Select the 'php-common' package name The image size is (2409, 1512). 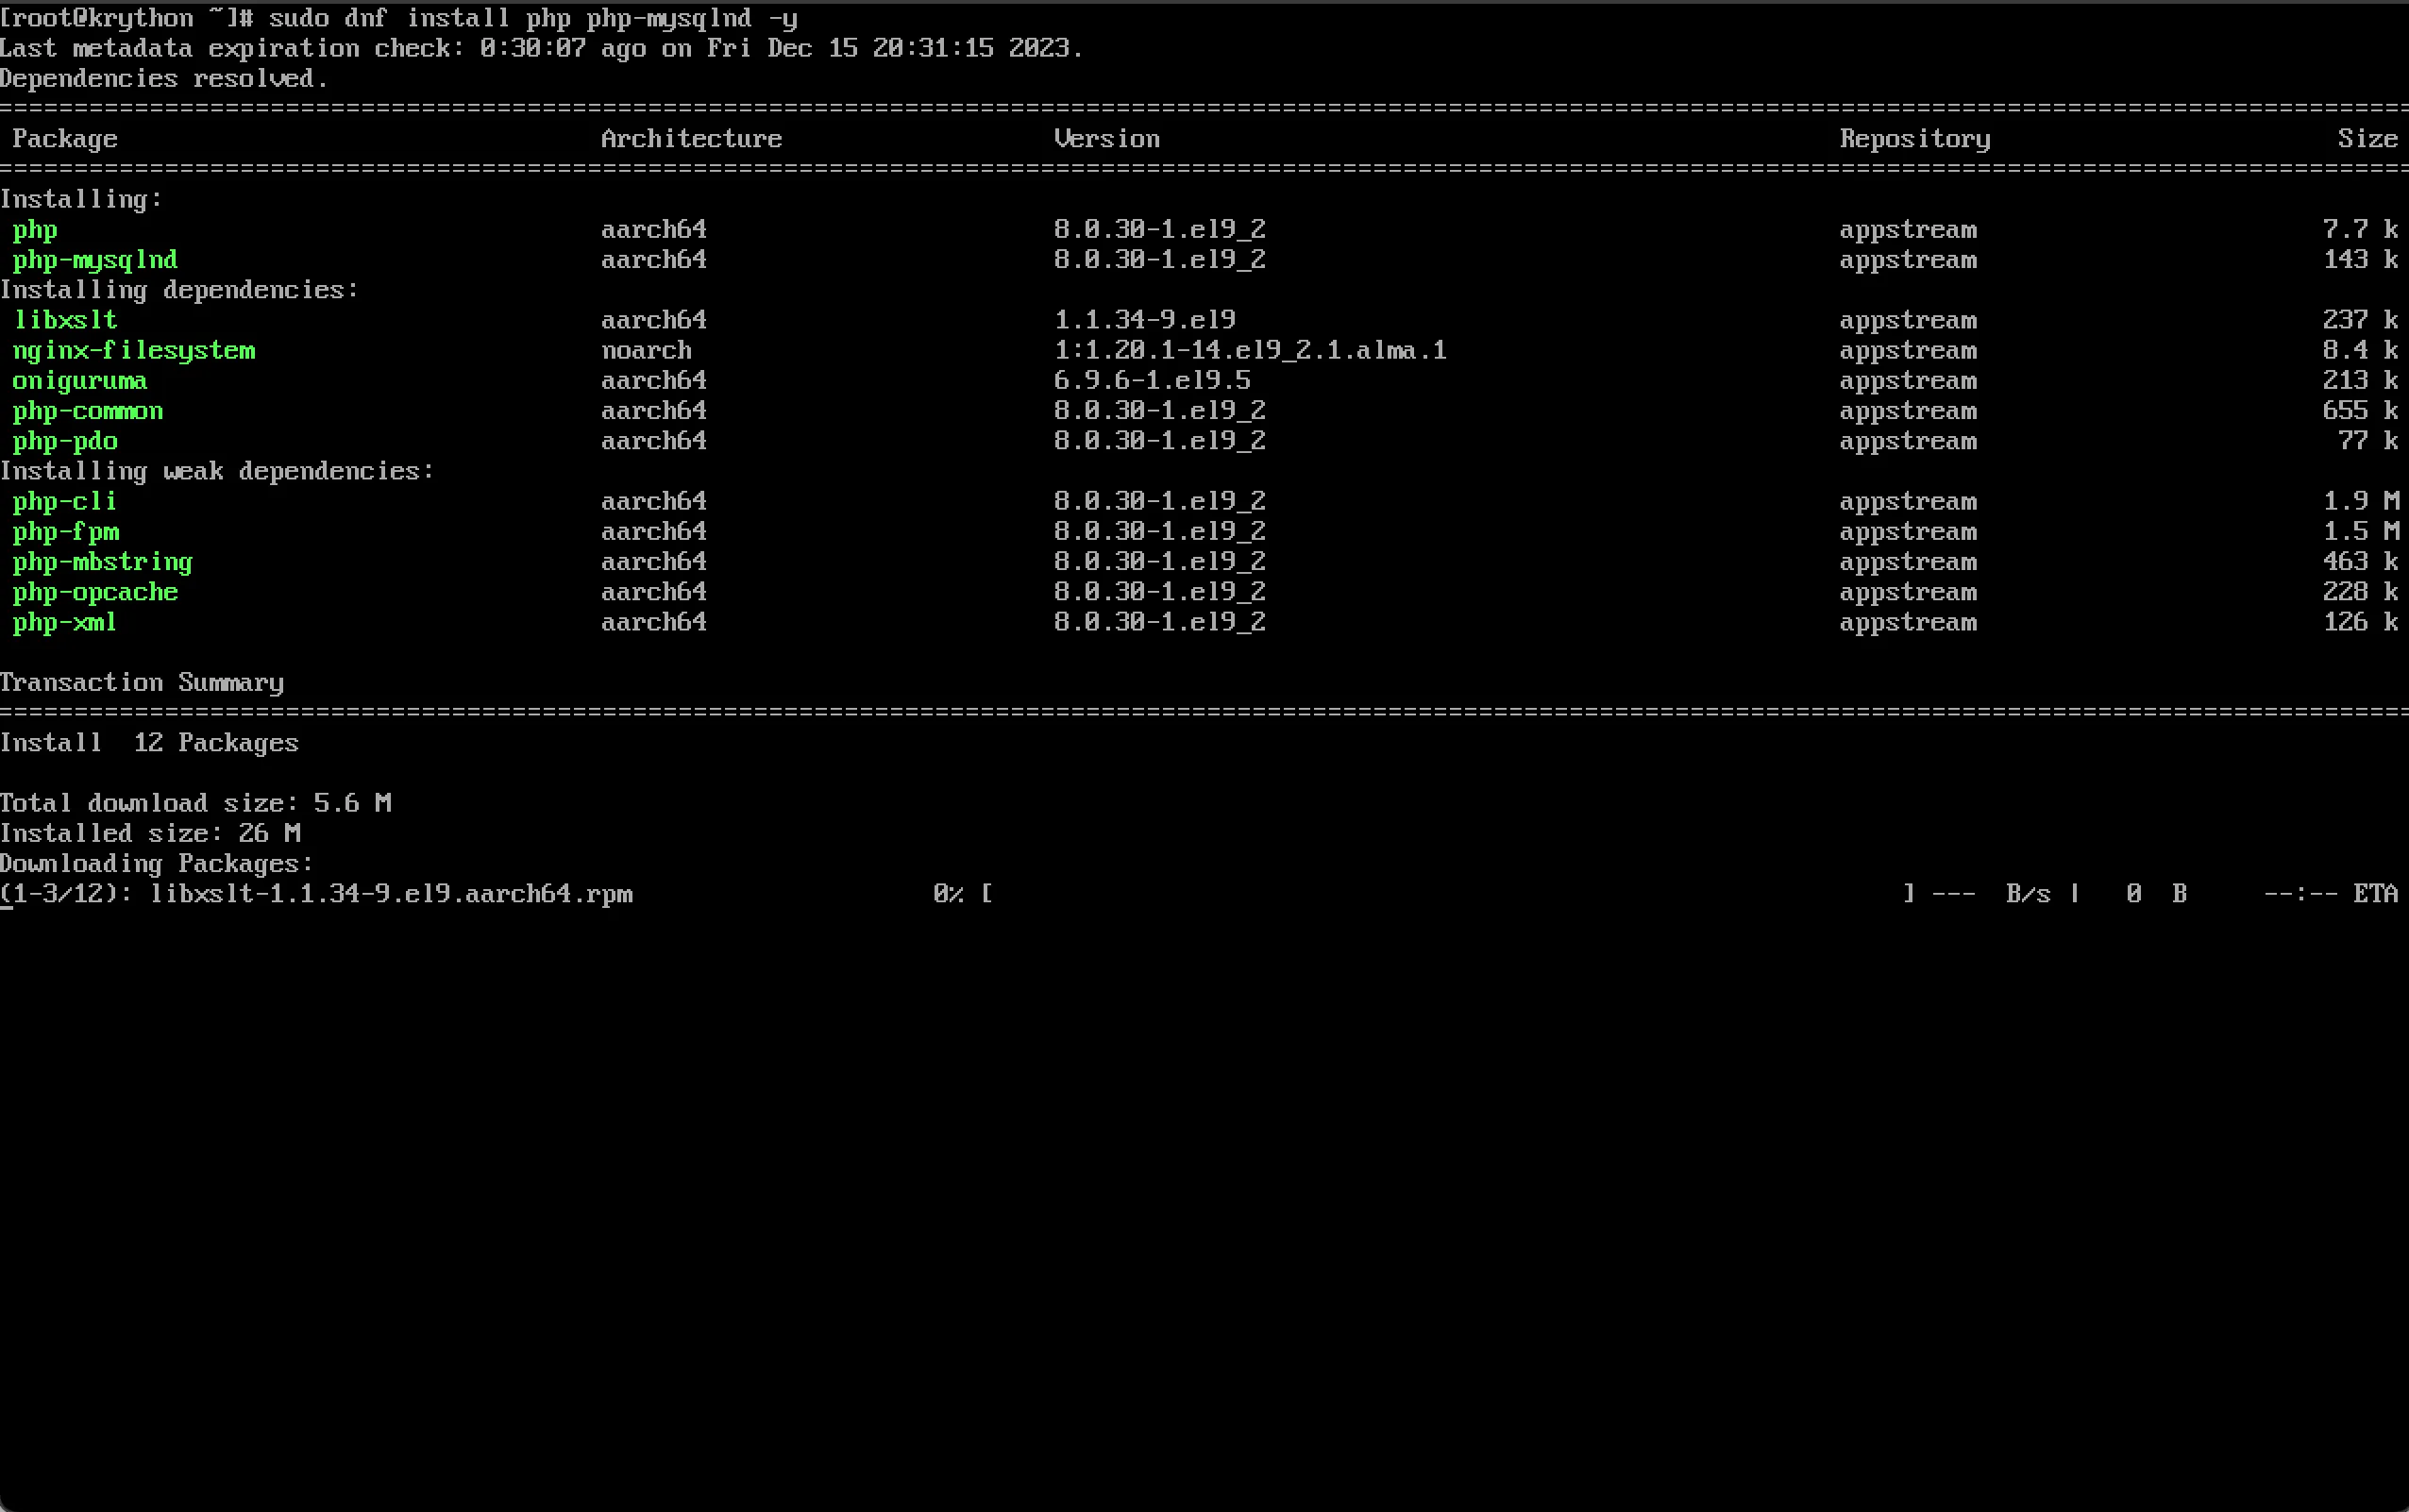coord(88,411)
